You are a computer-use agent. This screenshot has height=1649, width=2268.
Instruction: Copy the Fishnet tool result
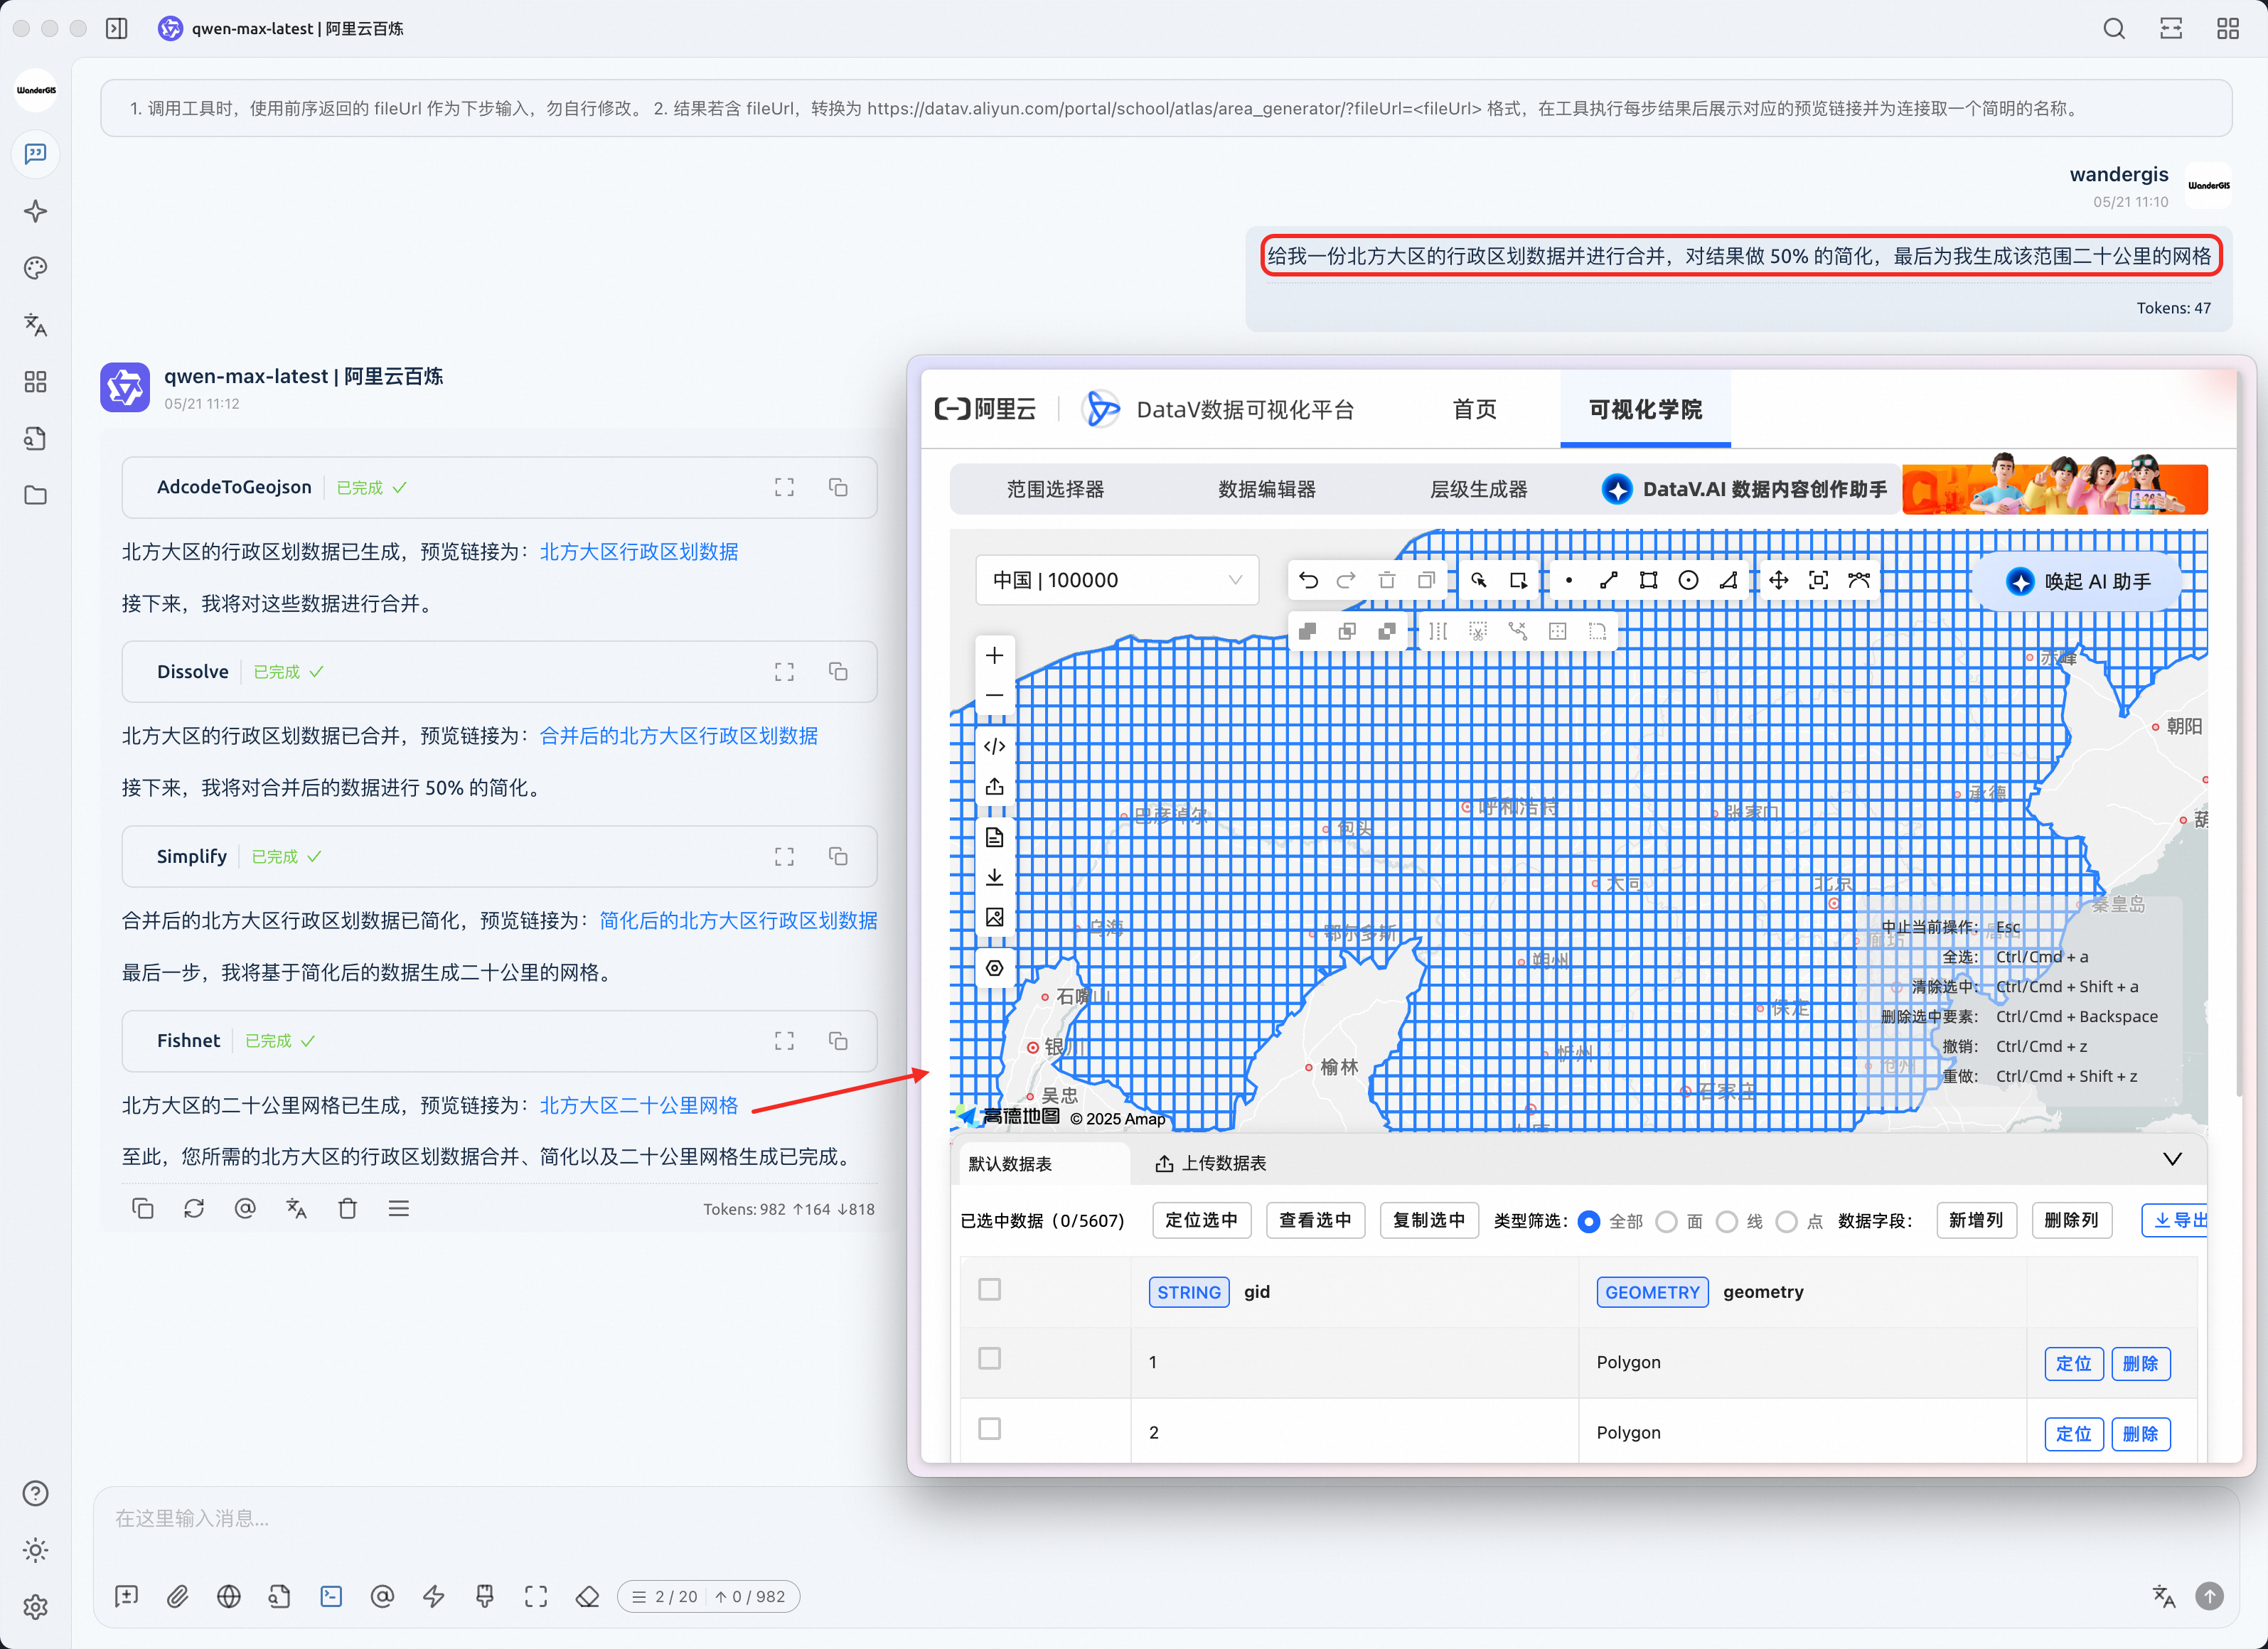click(838, 1041)
